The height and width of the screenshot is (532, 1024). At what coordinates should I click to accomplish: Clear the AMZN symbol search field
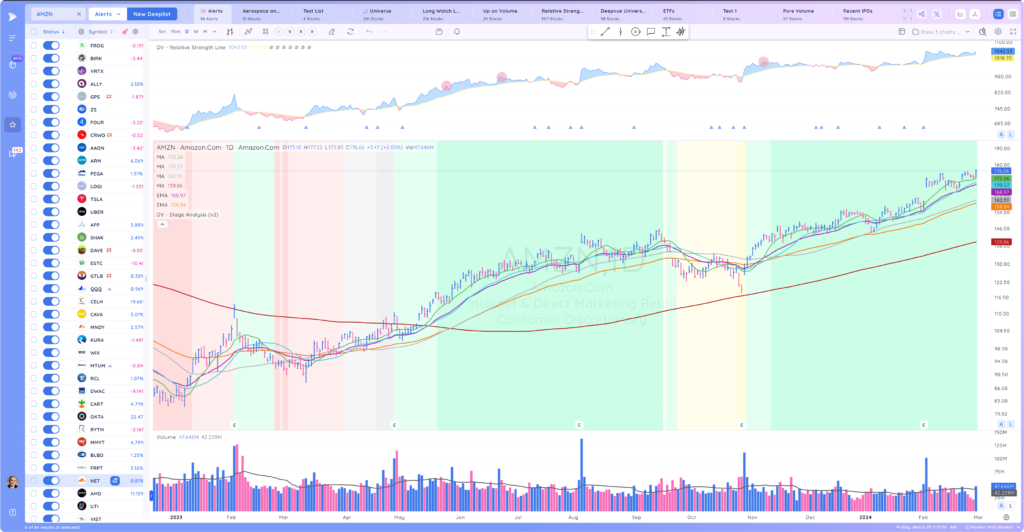click(x=79, y=14)
